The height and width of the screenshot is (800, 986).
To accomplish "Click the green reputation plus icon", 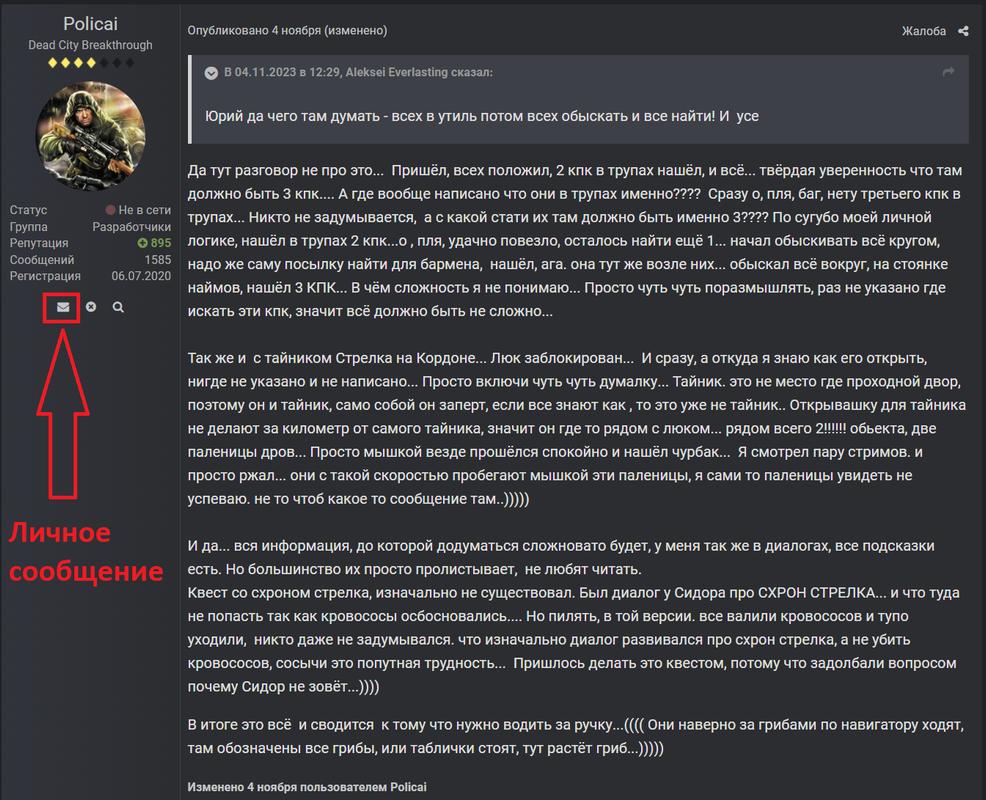I will [142, 243].
